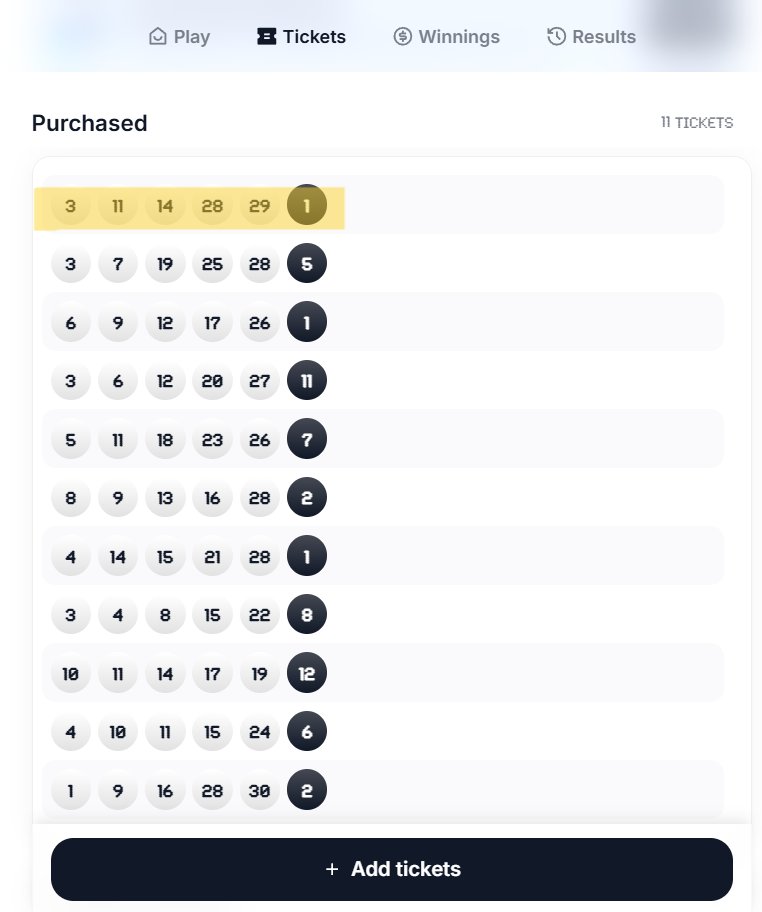Click dark bonus ball 7
This screenshot has width=762, height=912.
pyautogui.click(x=307, y=439)
